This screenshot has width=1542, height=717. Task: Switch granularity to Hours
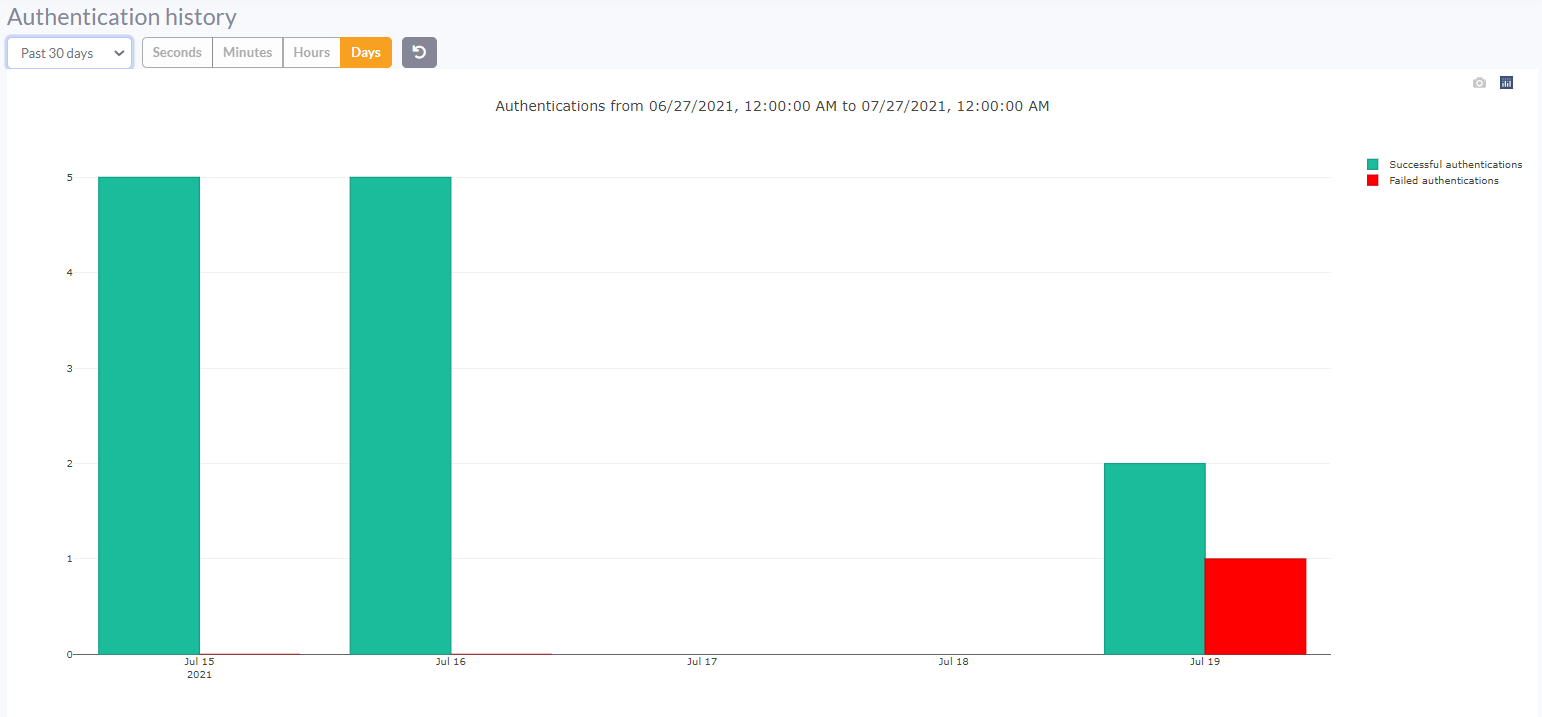311,52
